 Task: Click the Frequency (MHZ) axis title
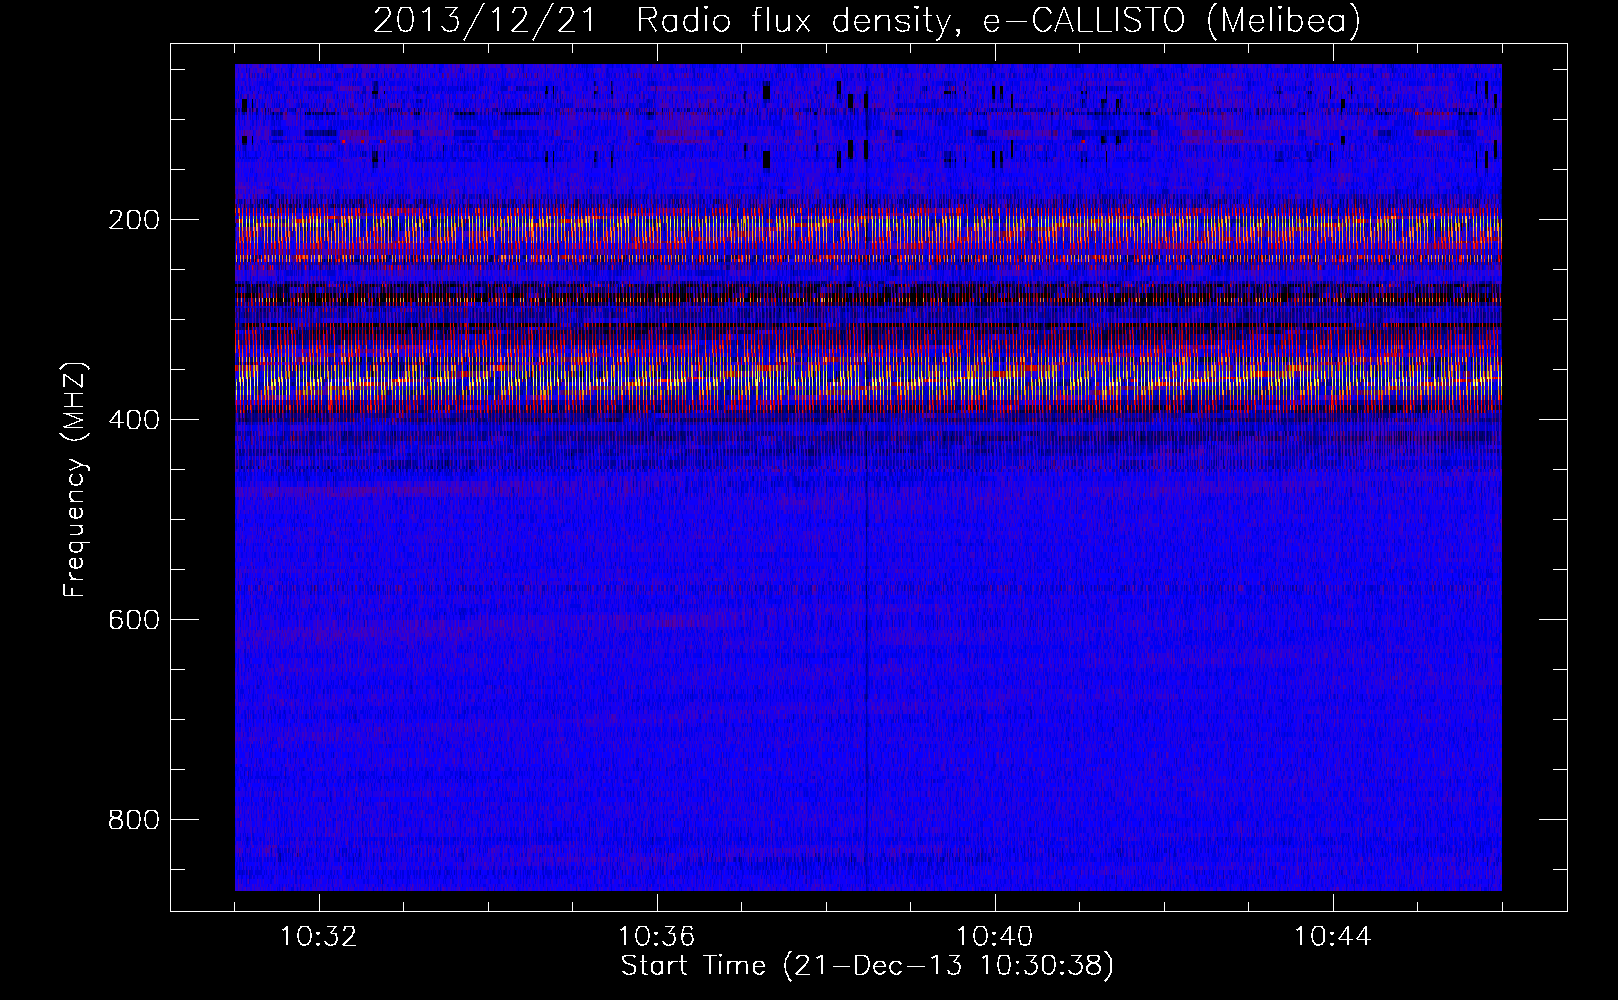pyautogui.click(x=76, y=479)
